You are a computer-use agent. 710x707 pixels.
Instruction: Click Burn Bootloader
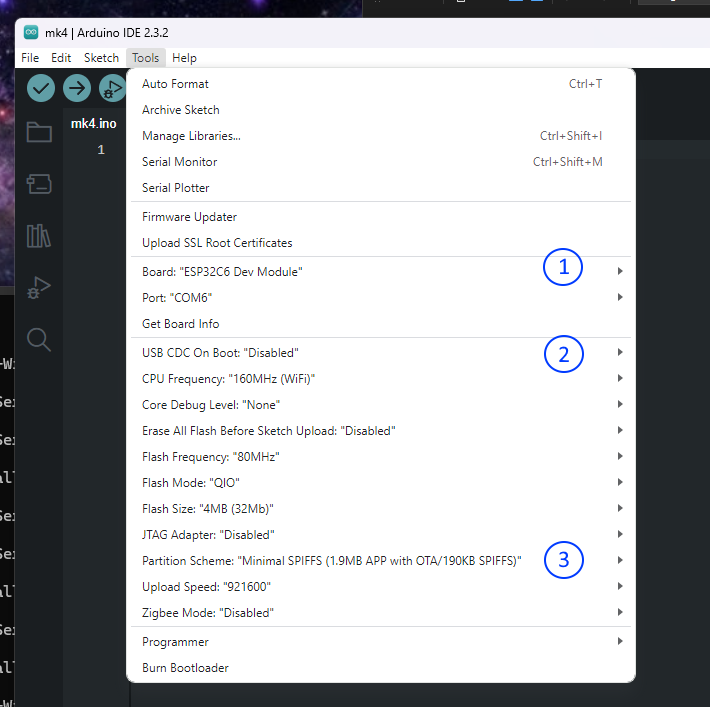click(380, 668)
